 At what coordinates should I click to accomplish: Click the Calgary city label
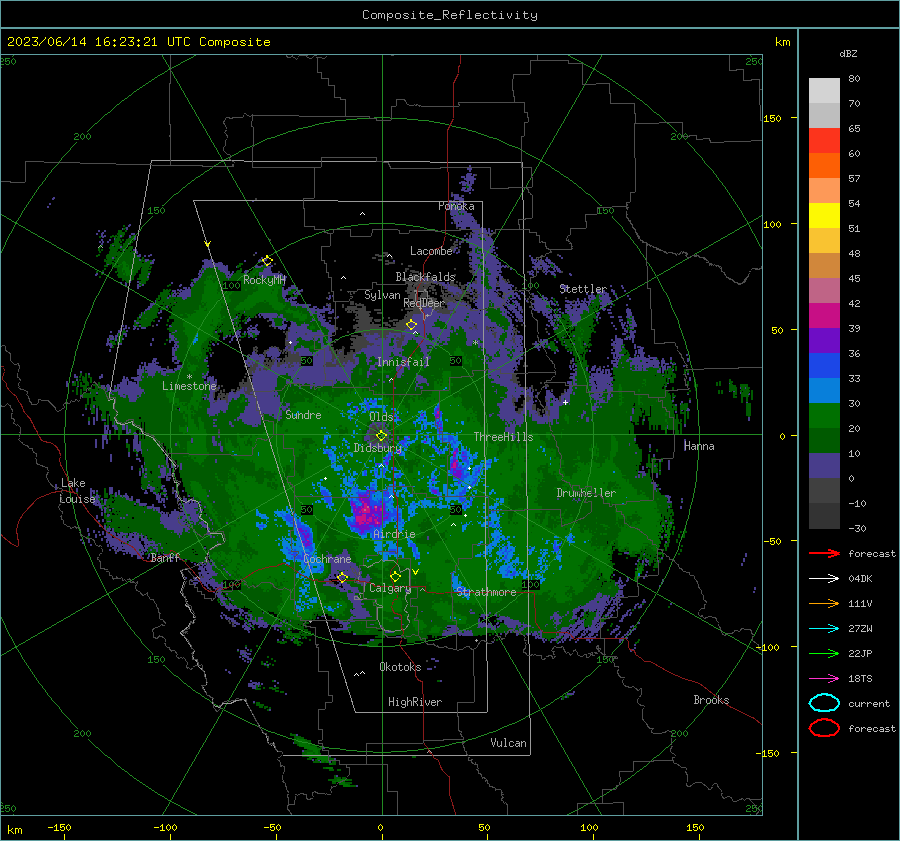390,588
